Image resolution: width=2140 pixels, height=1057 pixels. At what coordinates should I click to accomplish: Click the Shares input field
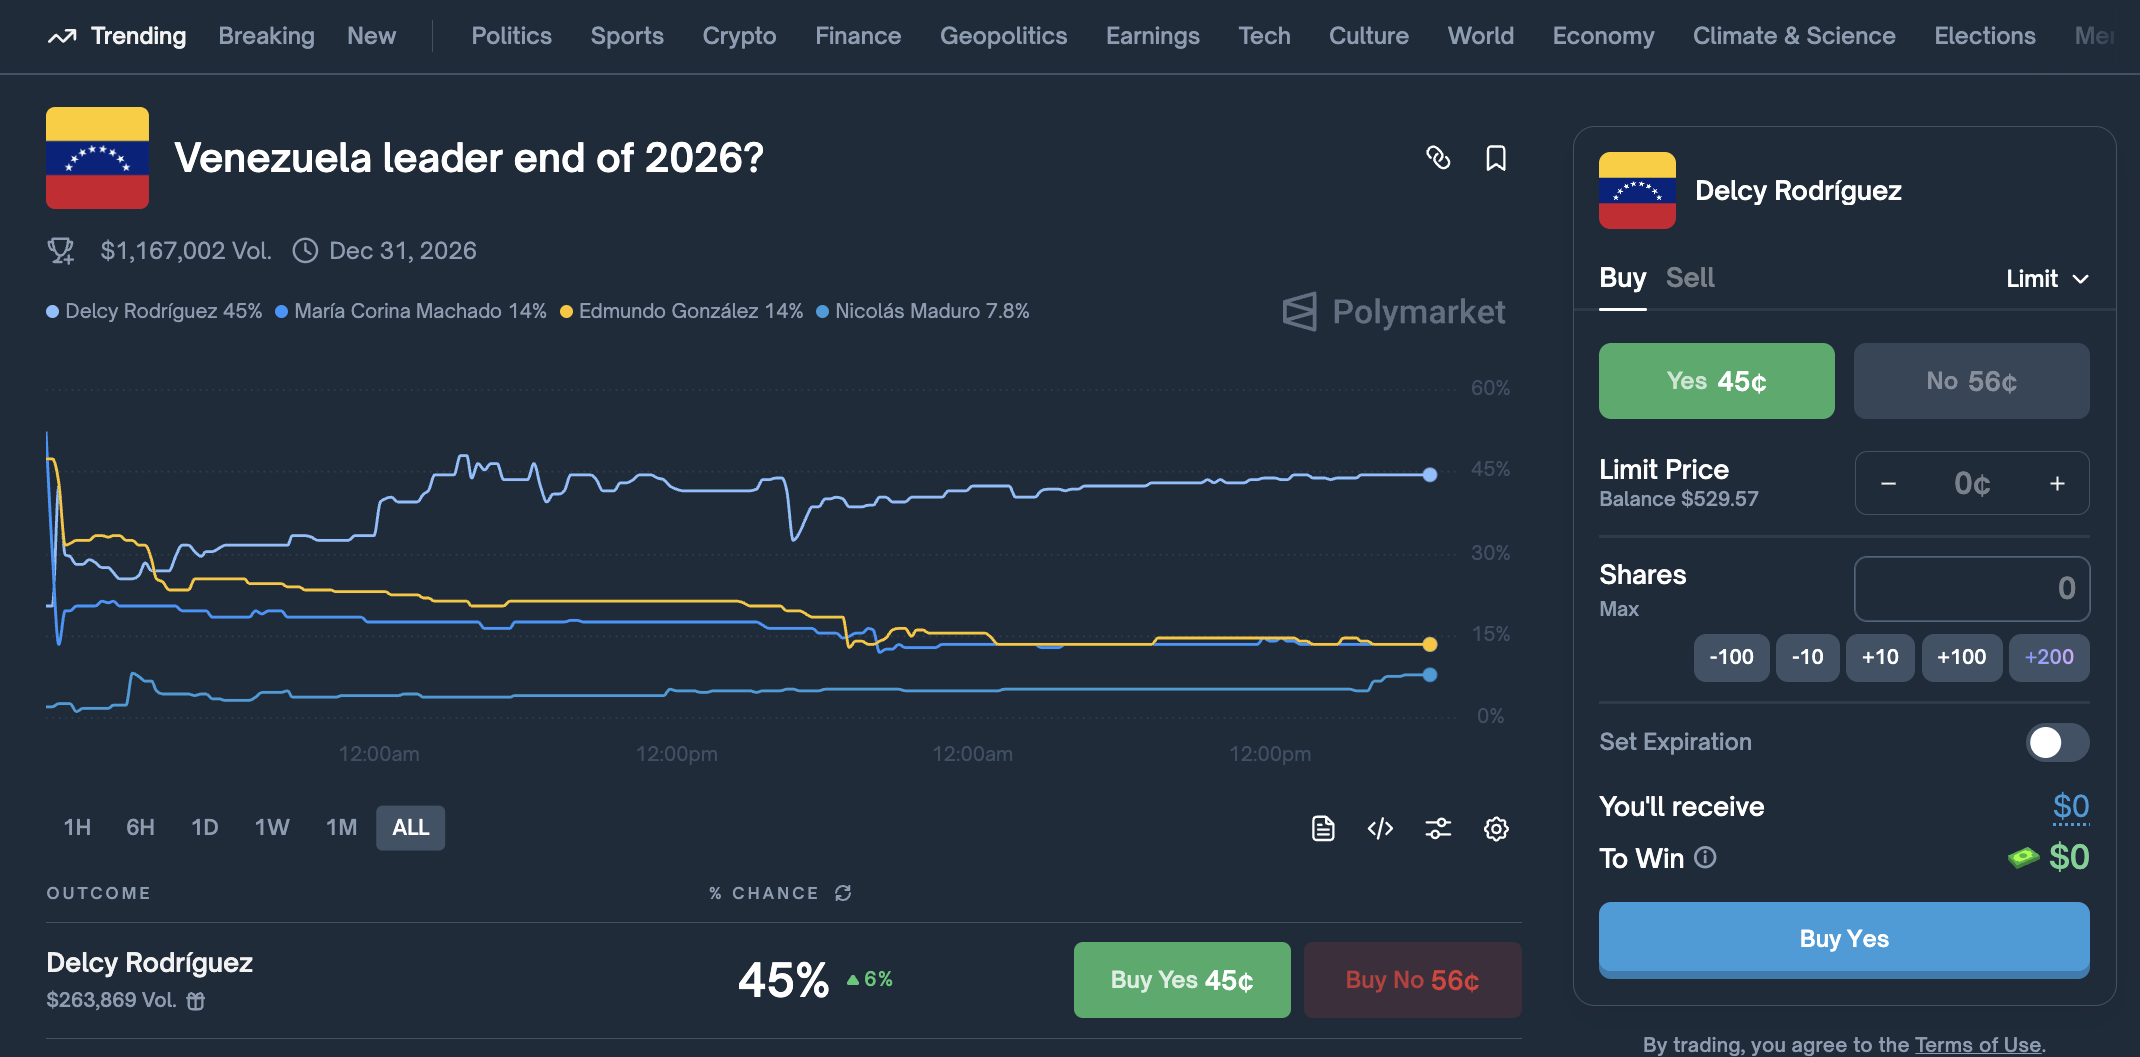1971,589
